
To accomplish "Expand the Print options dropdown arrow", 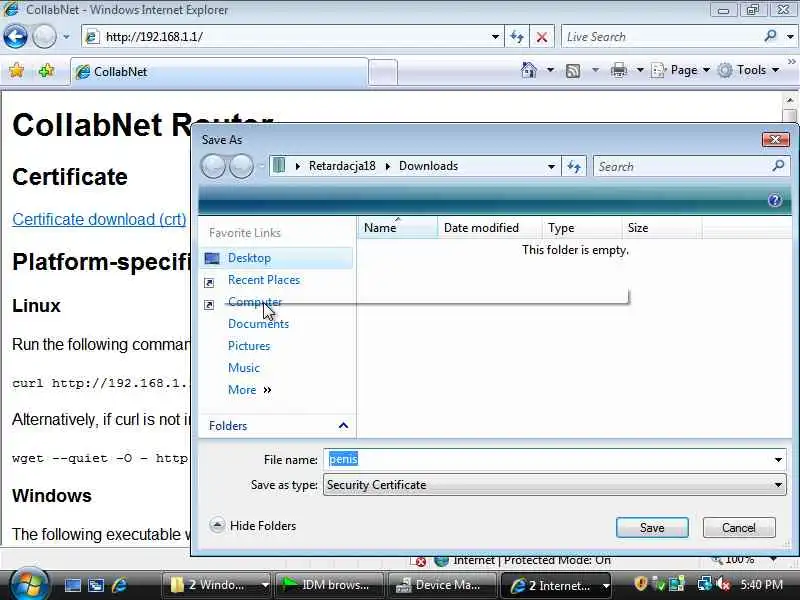I will [x=640, y=70].
